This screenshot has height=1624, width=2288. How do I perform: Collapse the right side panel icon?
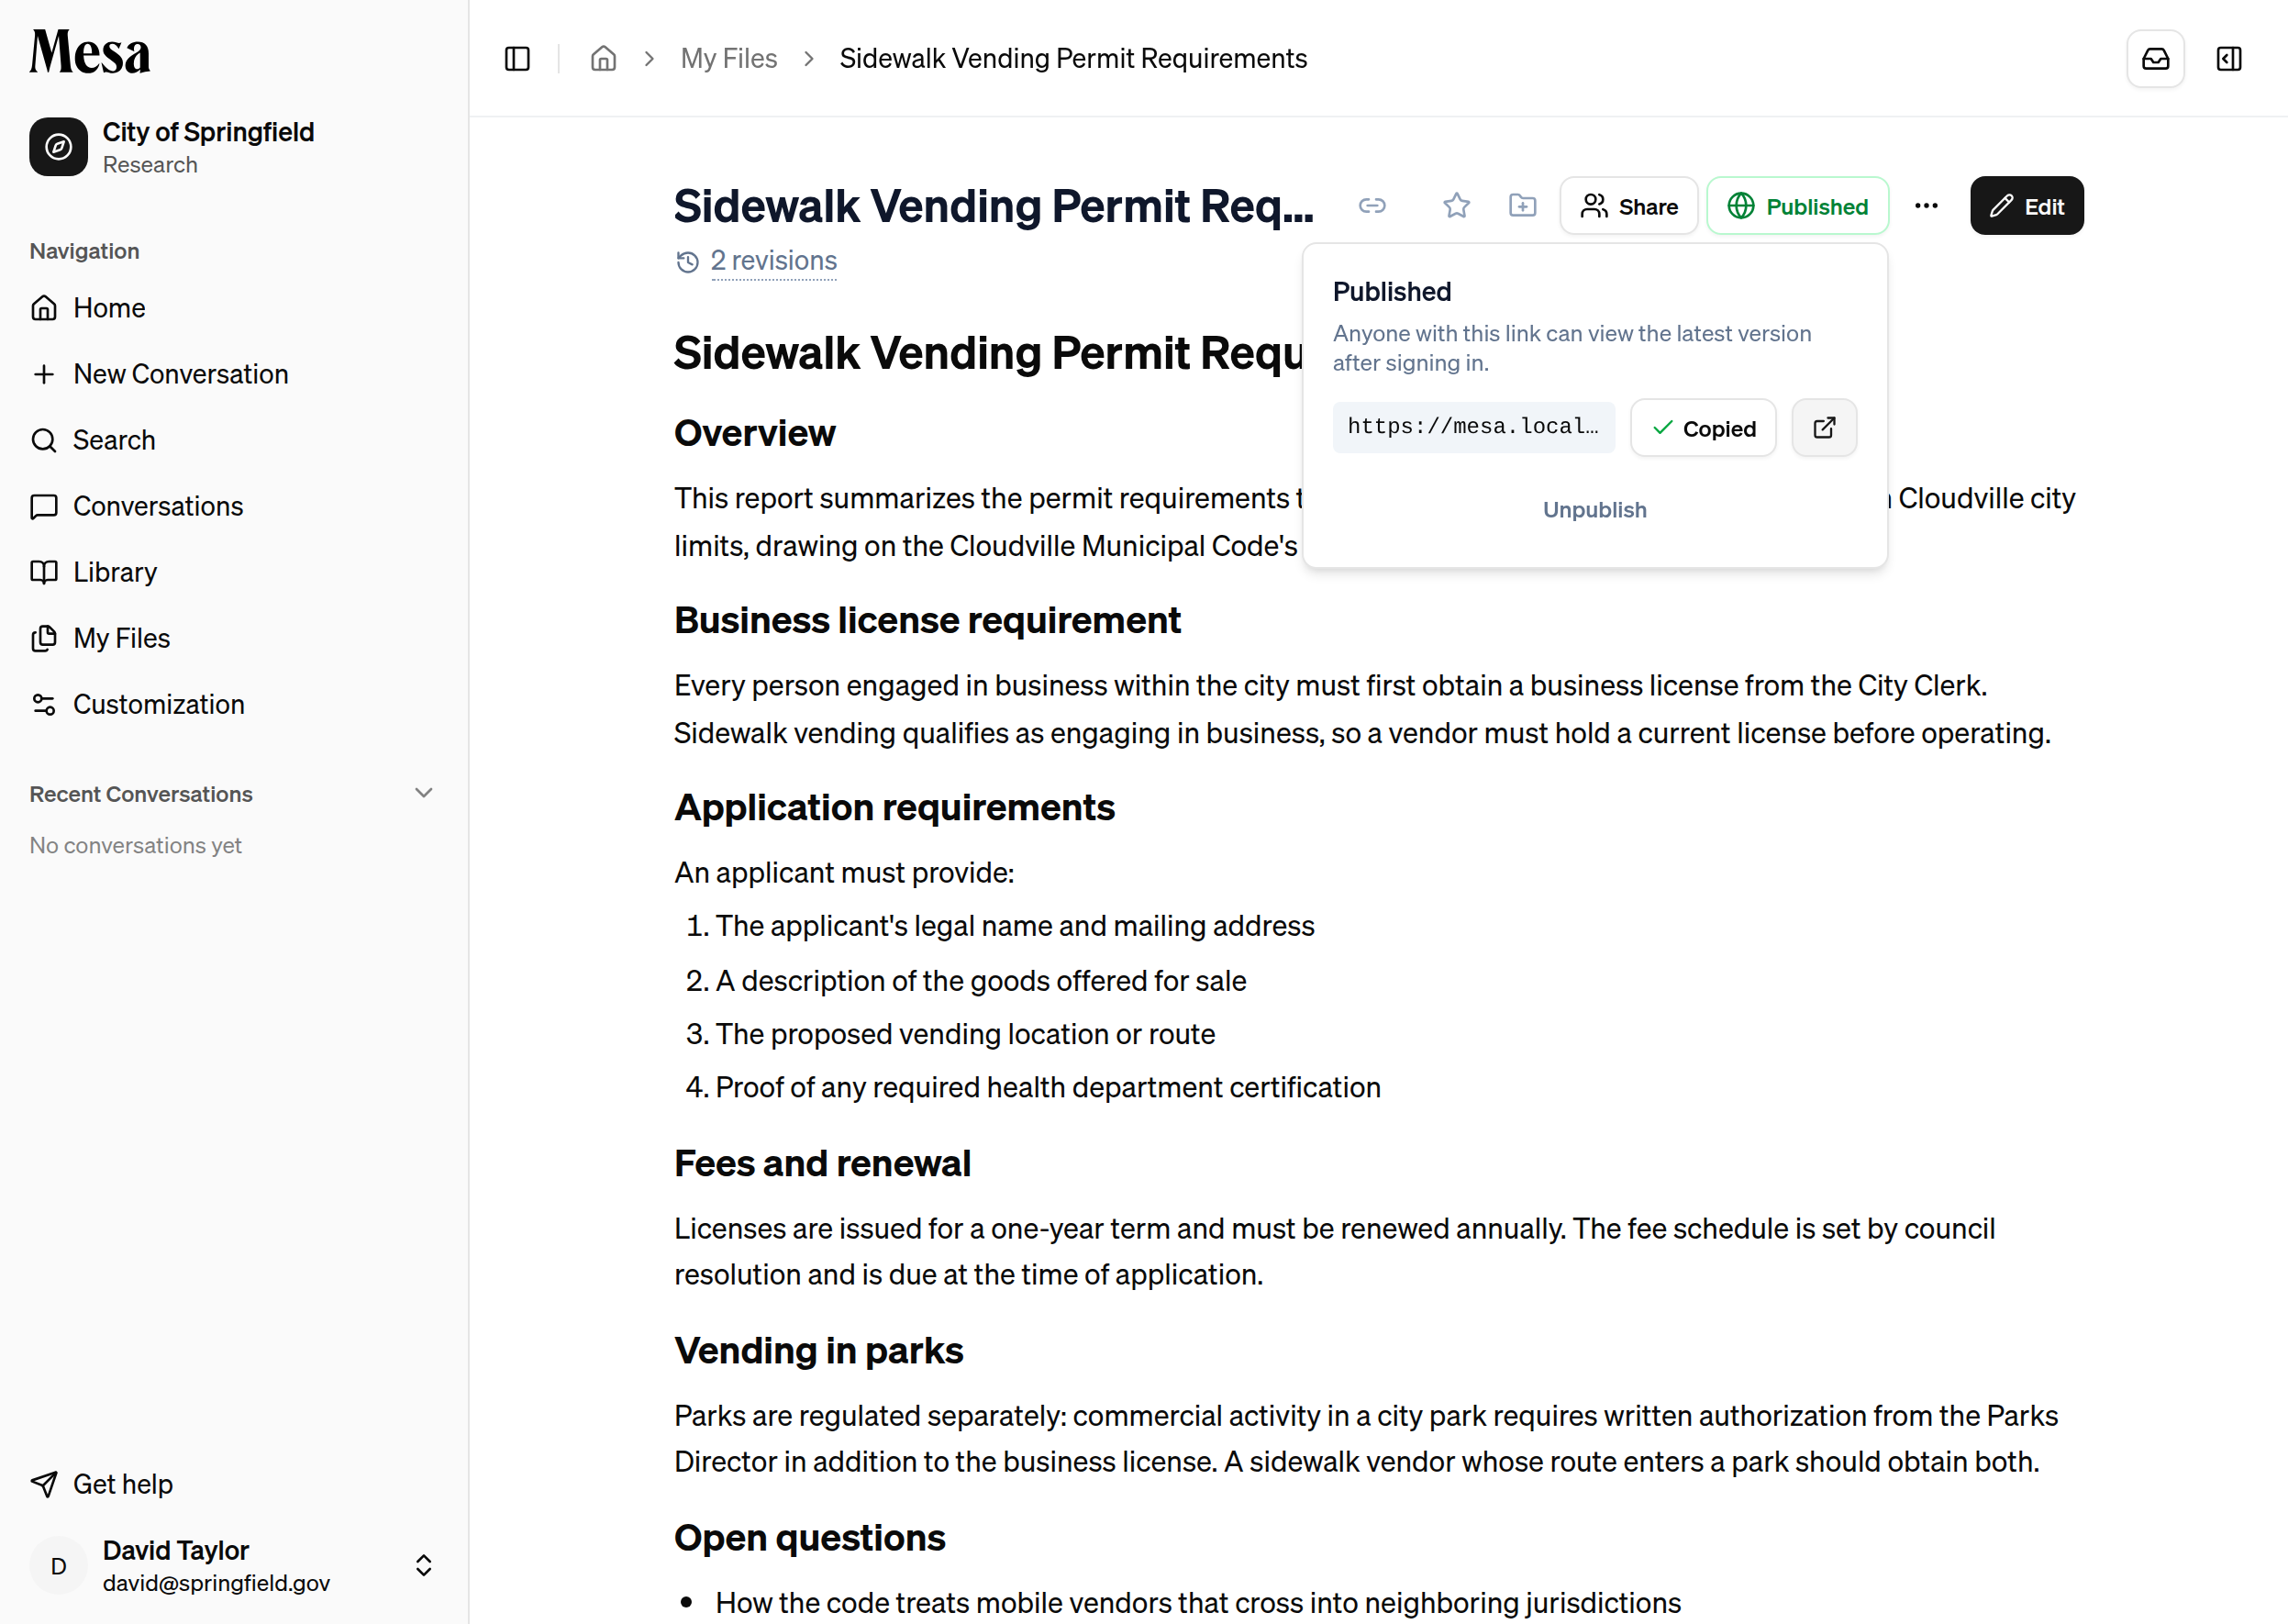2229,59
